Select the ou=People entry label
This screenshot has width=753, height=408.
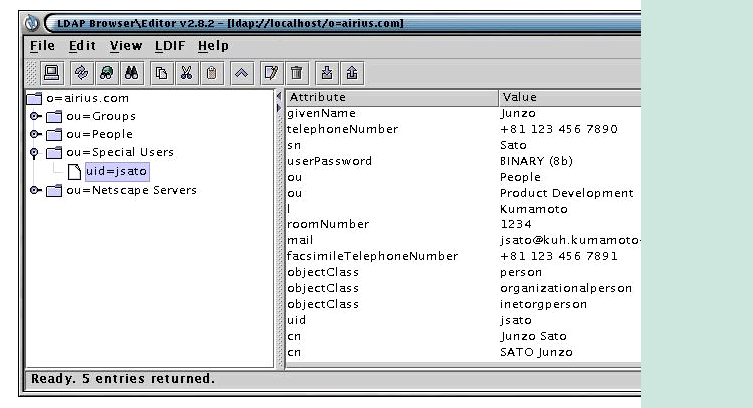coord(99,134)
